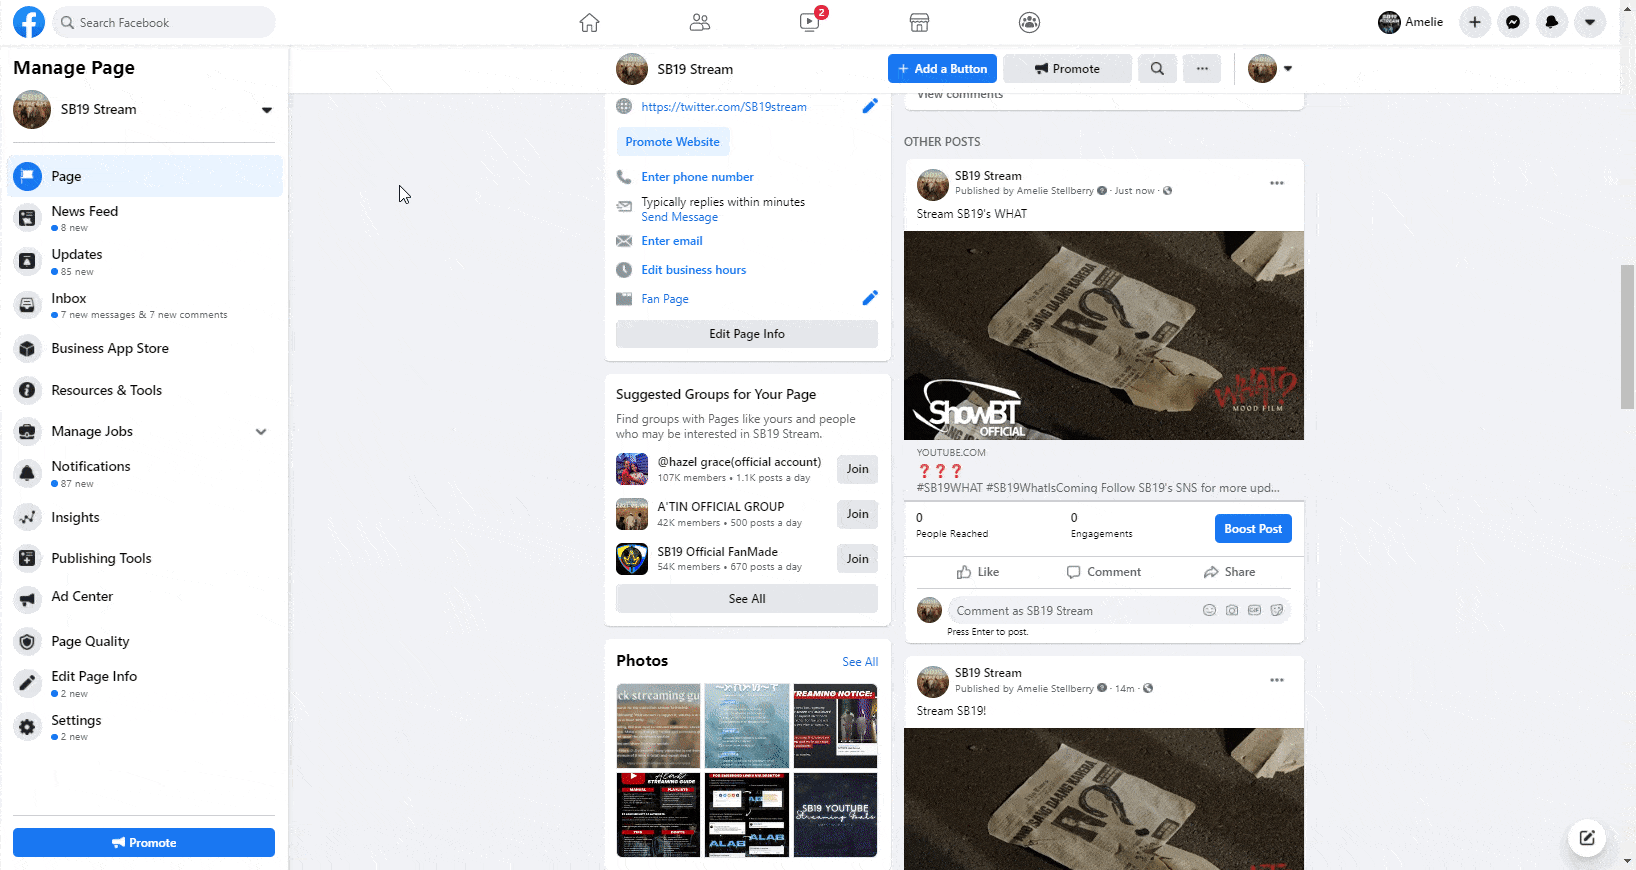Viewport: 1636px width, 870px height.
Task: Open the Friends icon in top bar
Action: coord(700,22)
